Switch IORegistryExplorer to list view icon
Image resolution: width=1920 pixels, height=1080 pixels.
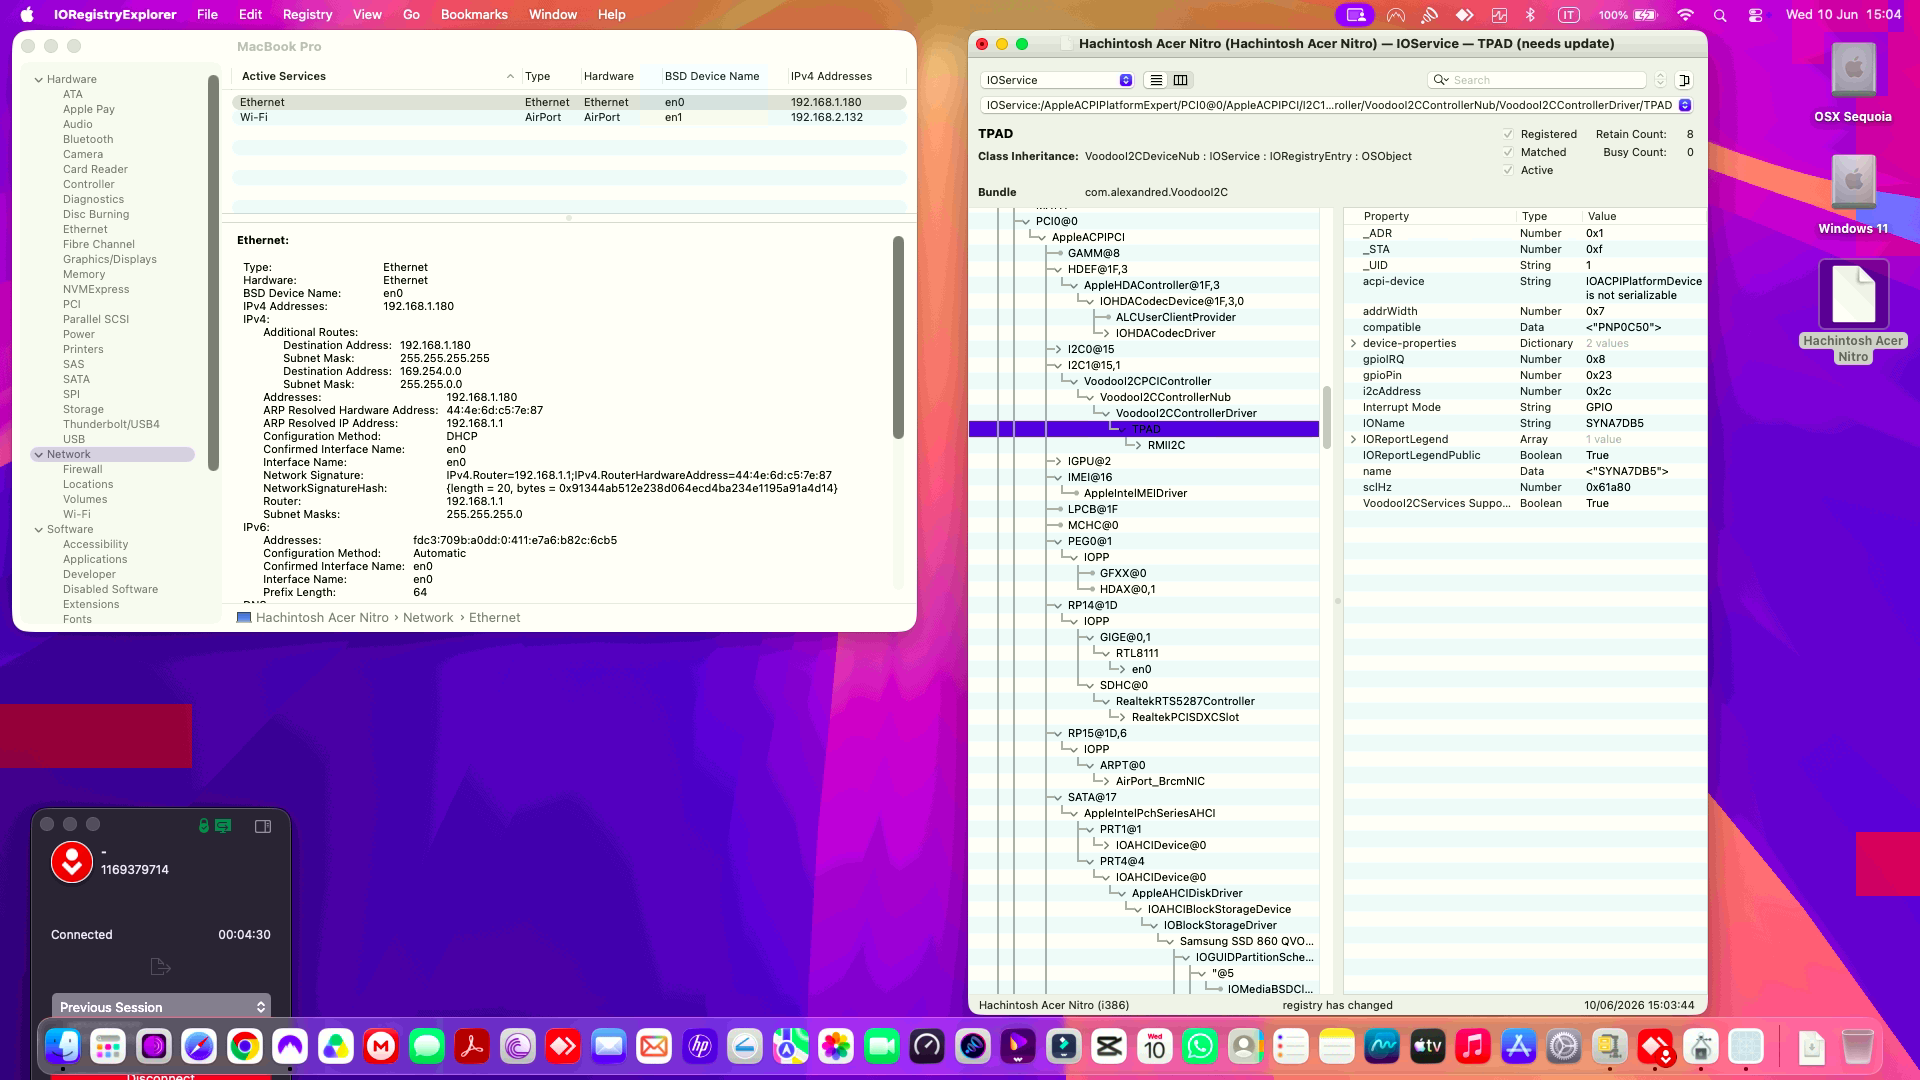pos(1156,80)
